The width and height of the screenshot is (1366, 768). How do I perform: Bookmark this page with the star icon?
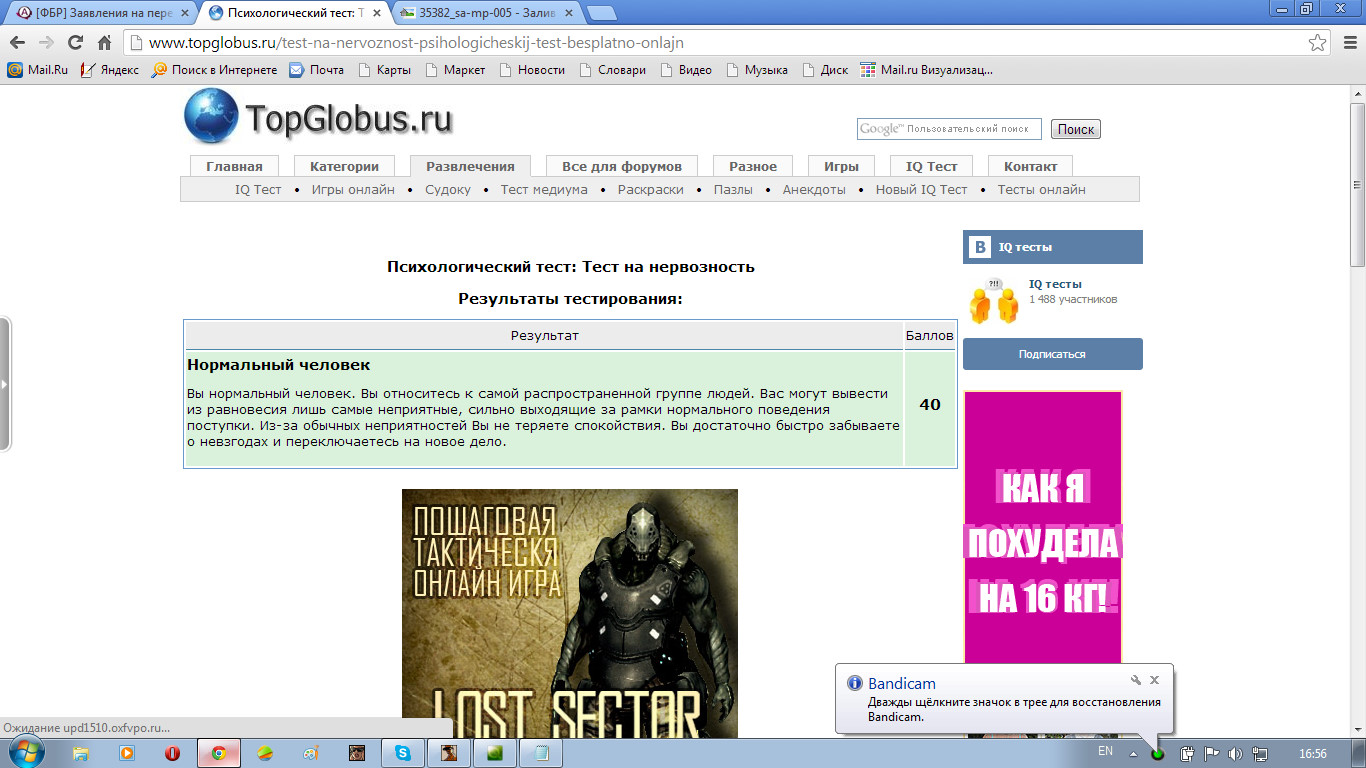coord(1318,43)
